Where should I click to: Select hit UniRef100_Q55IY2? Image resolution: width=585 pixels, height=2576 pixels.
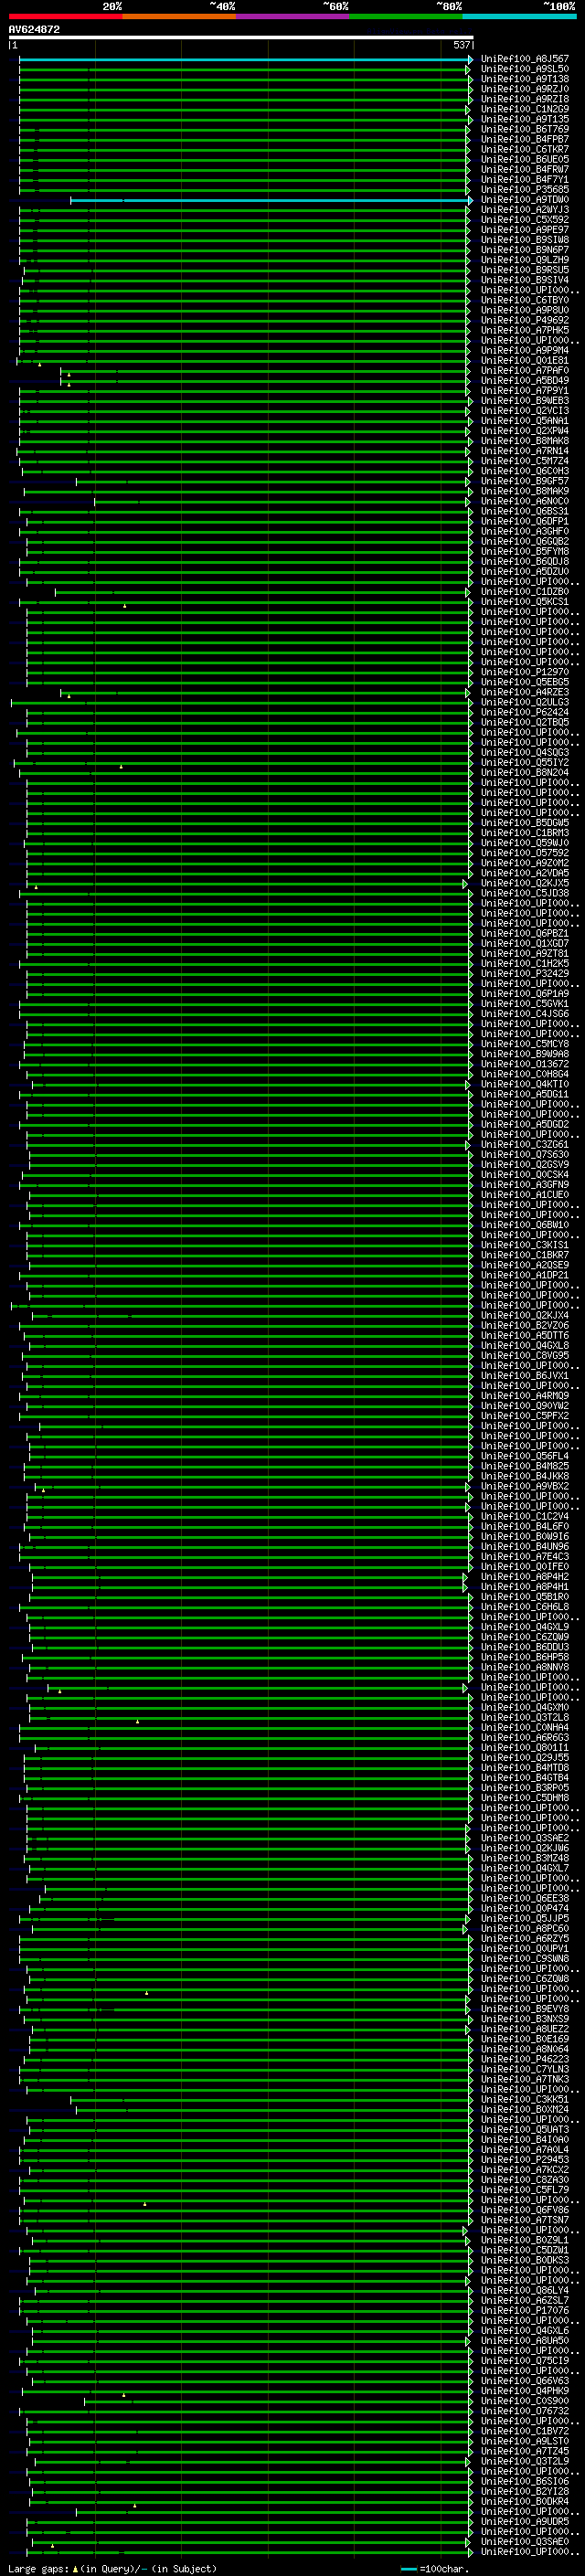tap(525, 763)
